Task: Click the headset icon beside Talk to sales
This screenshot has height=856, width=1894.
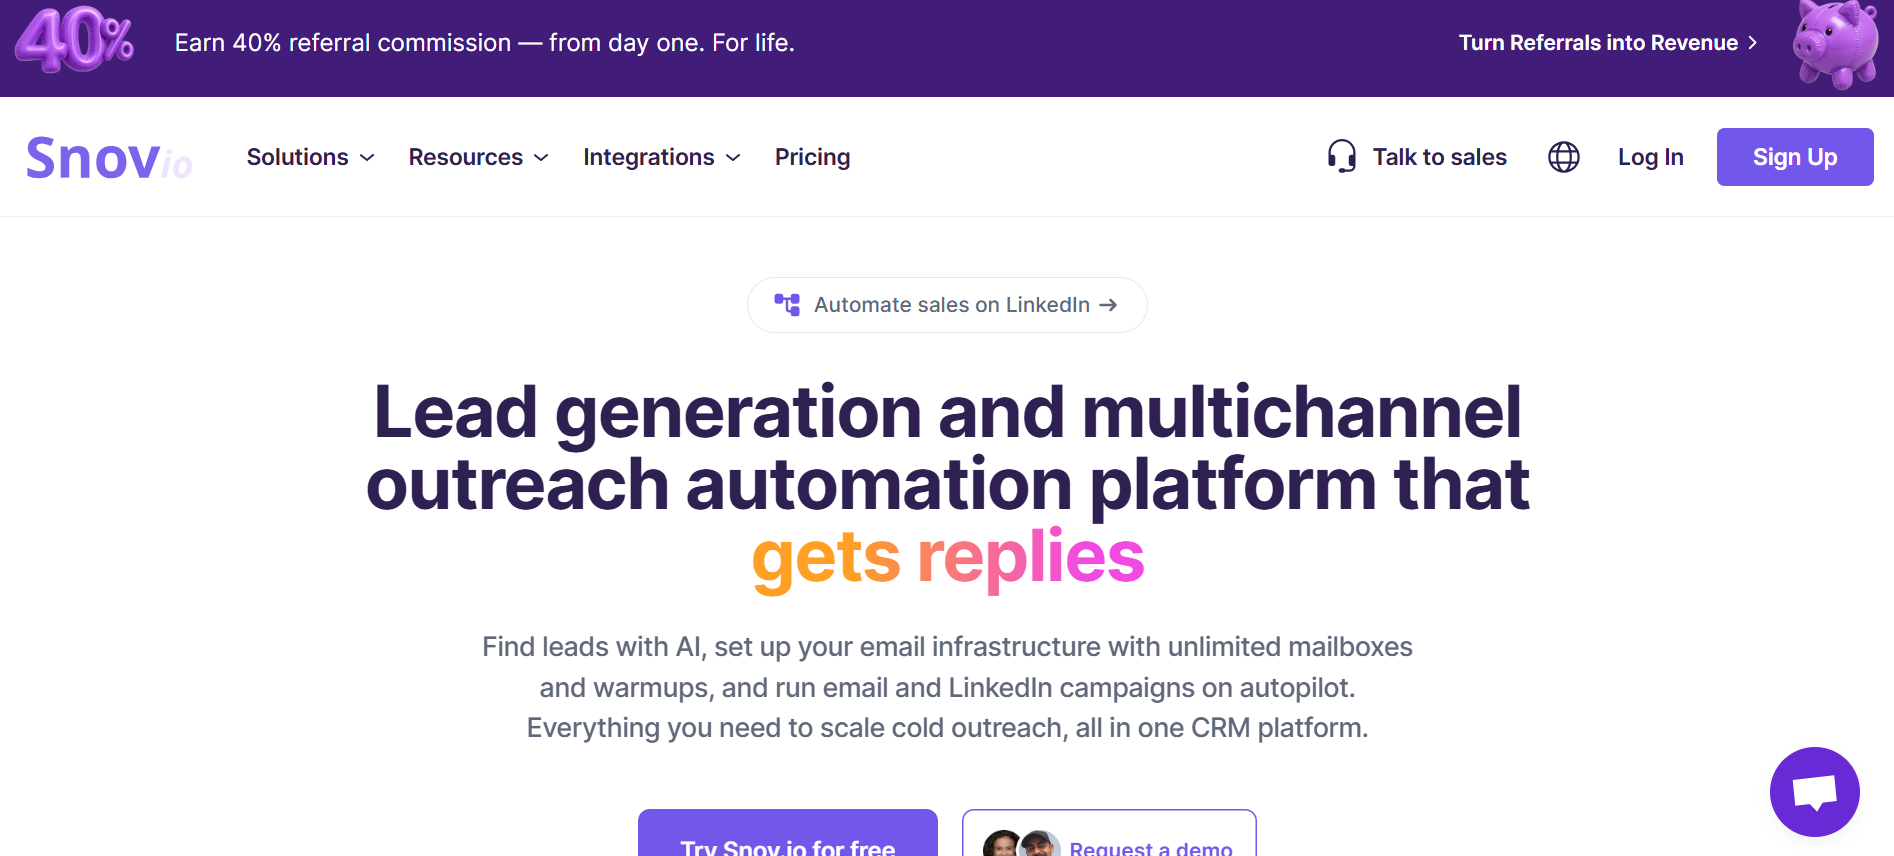Action: [1341, 157]
